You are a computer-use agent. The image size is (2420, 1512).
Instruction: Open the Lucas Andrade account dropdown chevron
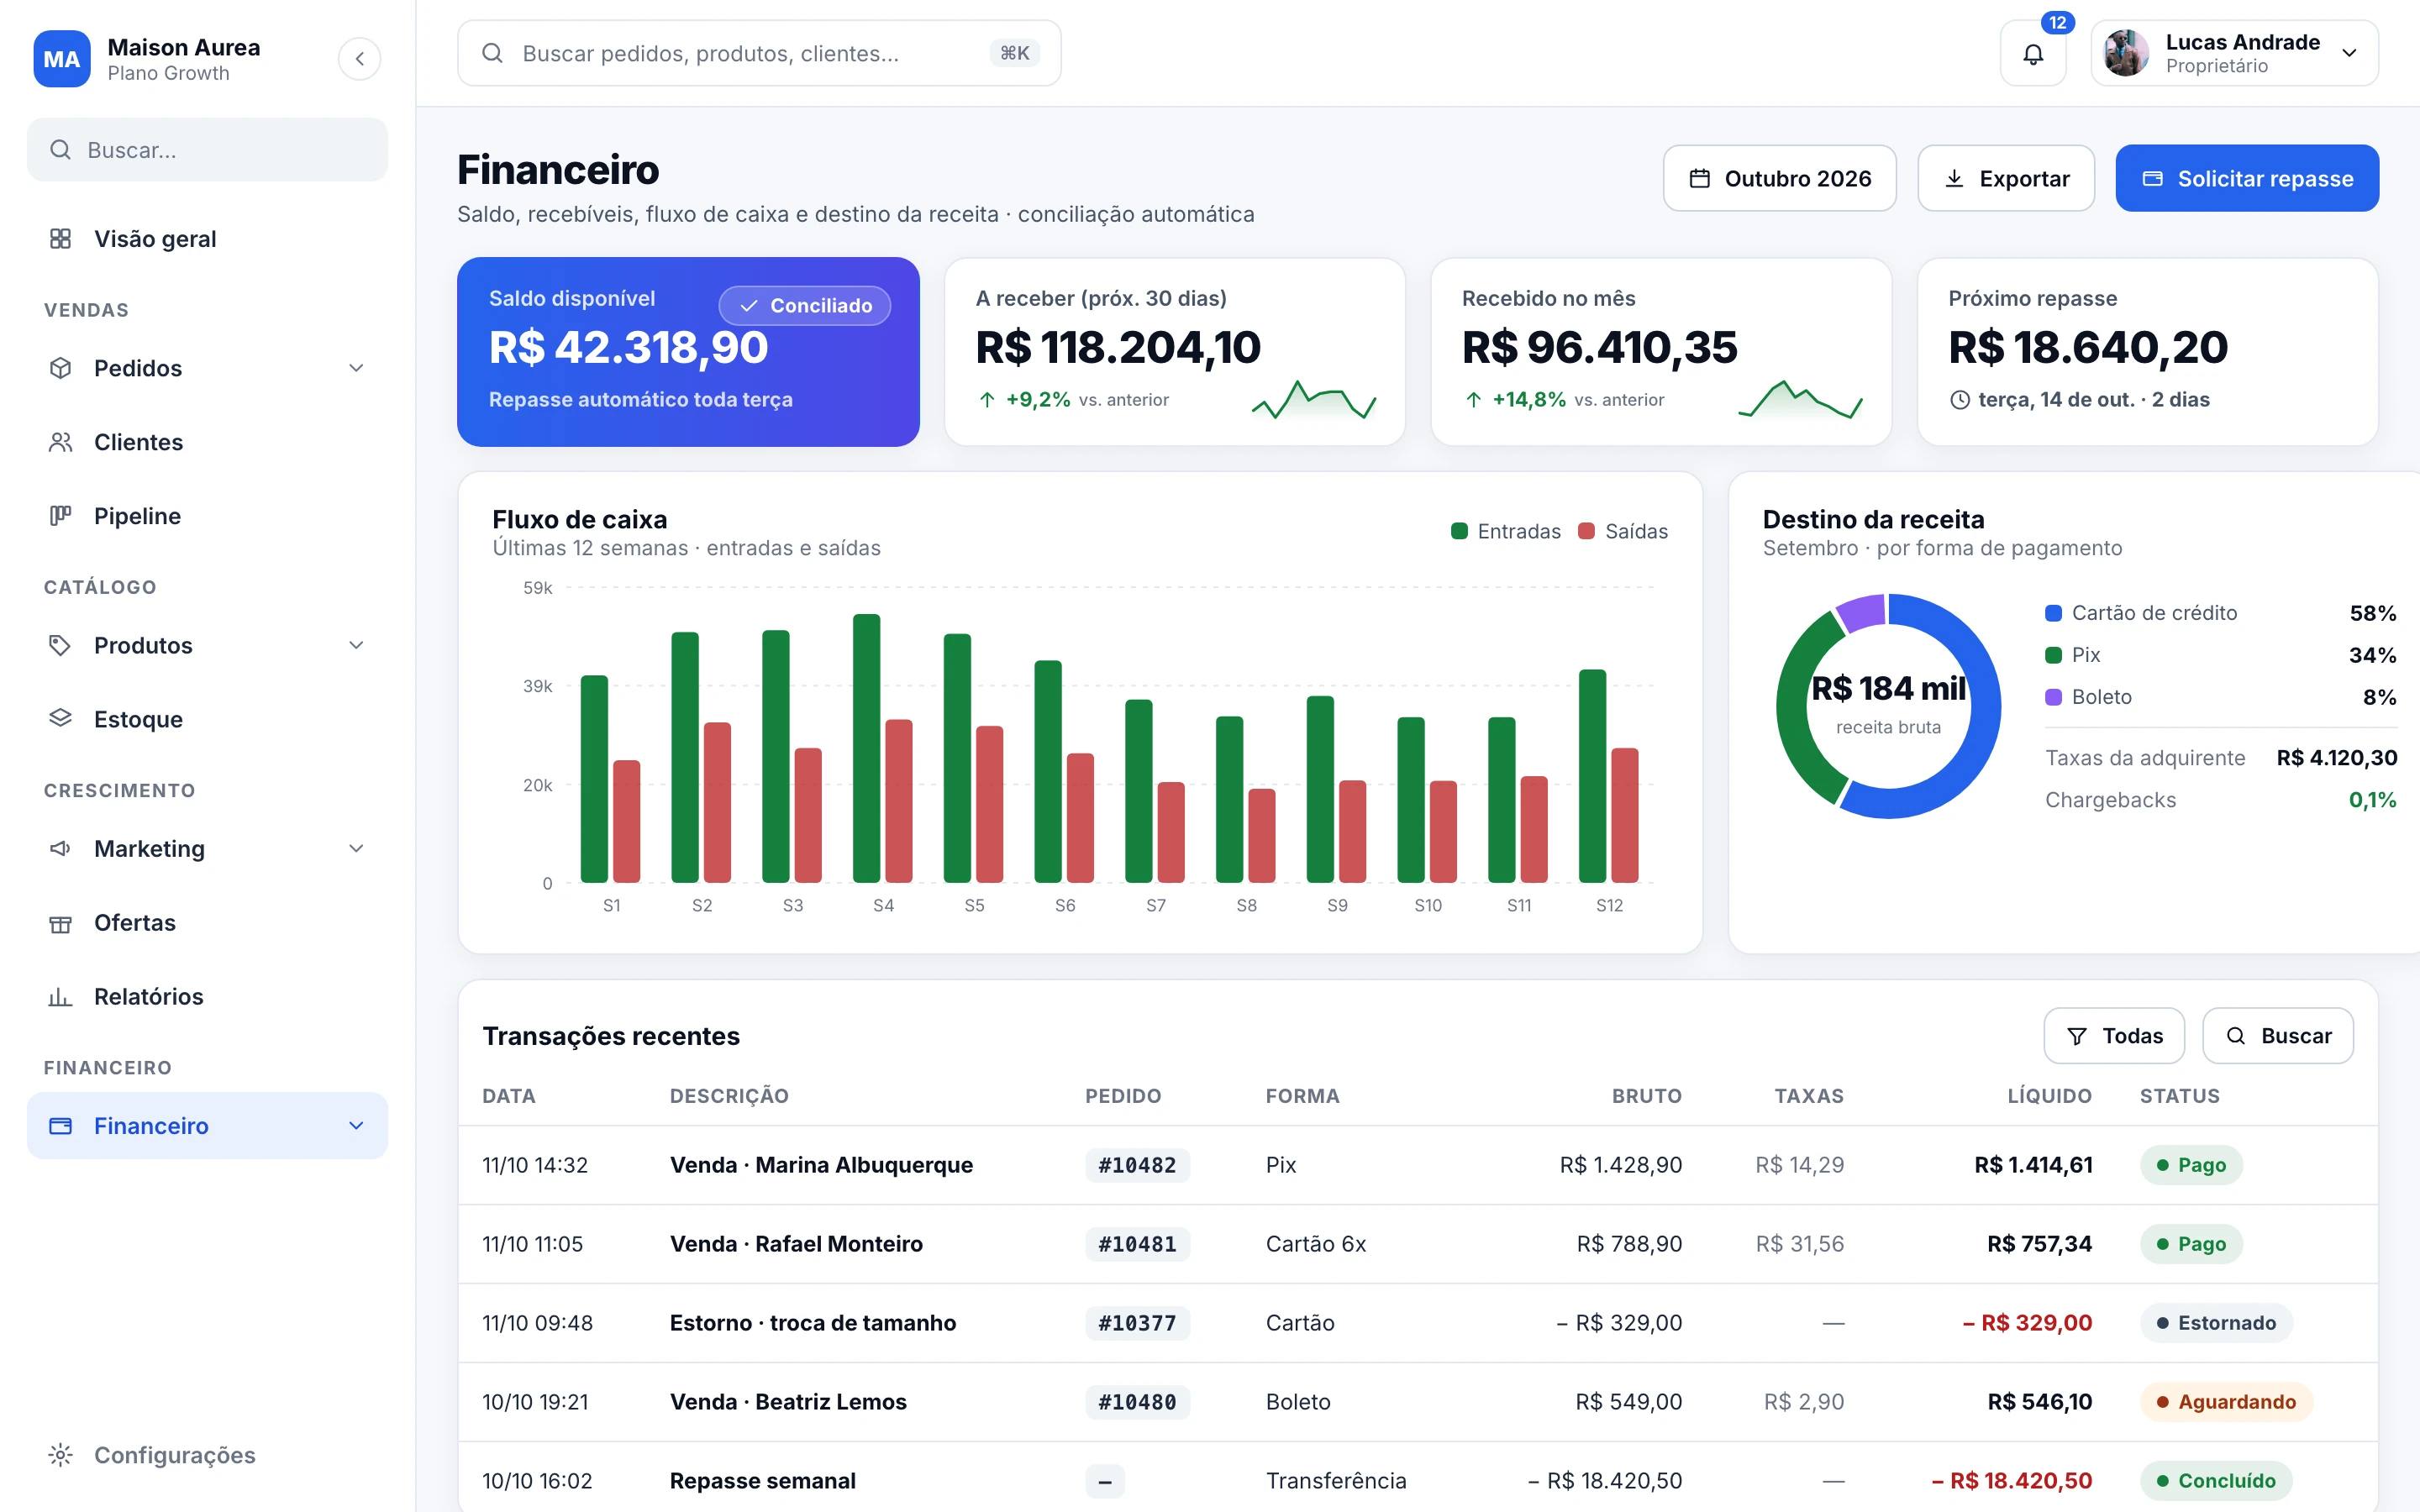[2350, 53]
